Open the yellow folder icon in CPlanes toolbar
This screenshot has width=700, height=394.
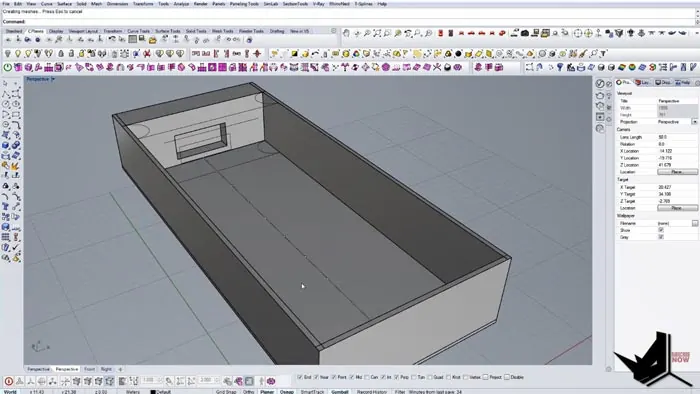coord(153,40)
